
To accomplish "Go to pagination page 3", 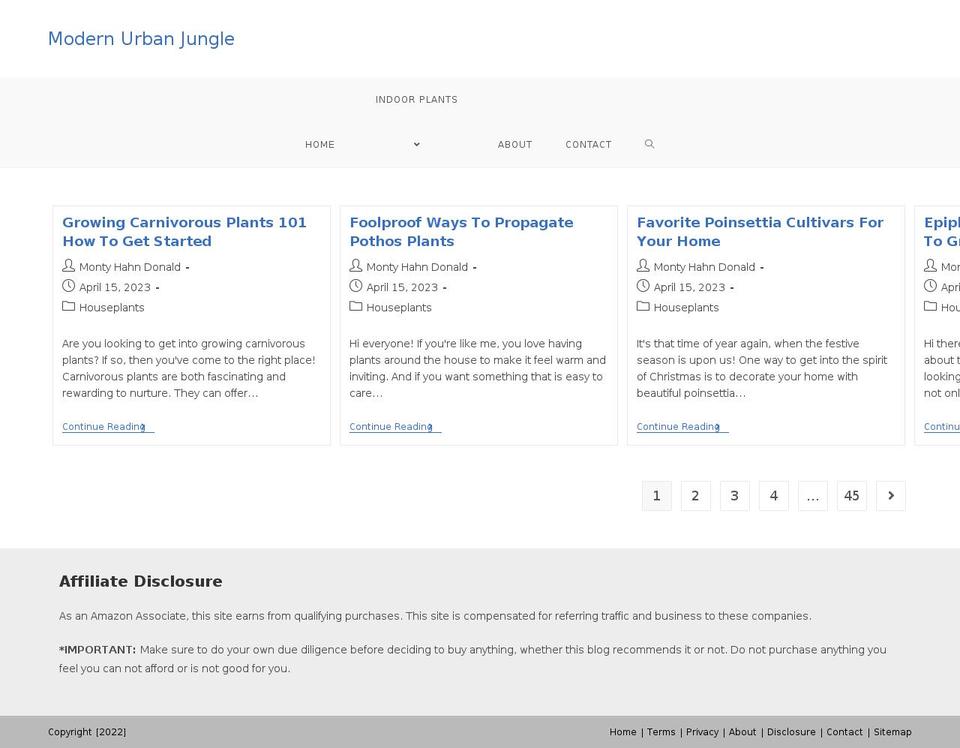I will coord(735,496).
